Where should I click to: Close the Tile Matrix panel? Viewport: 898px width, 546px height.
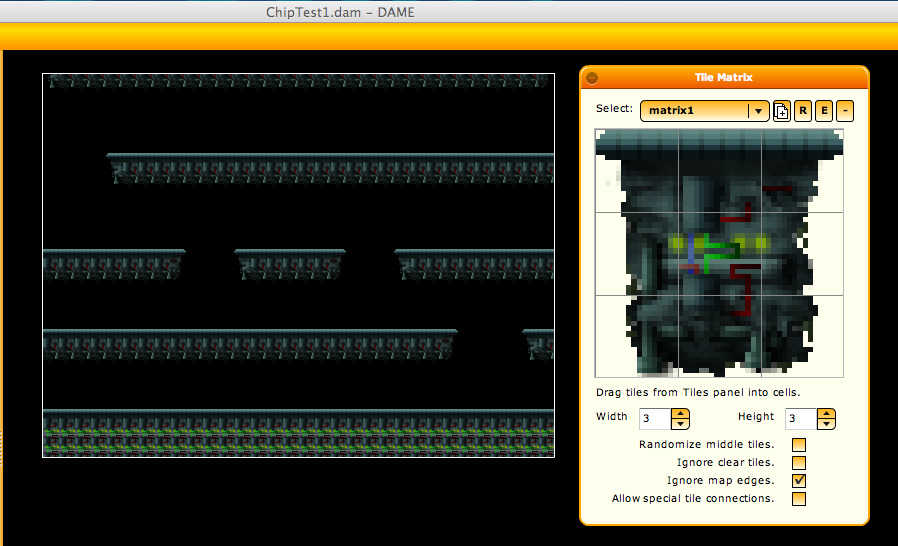[x=592, y=78]
